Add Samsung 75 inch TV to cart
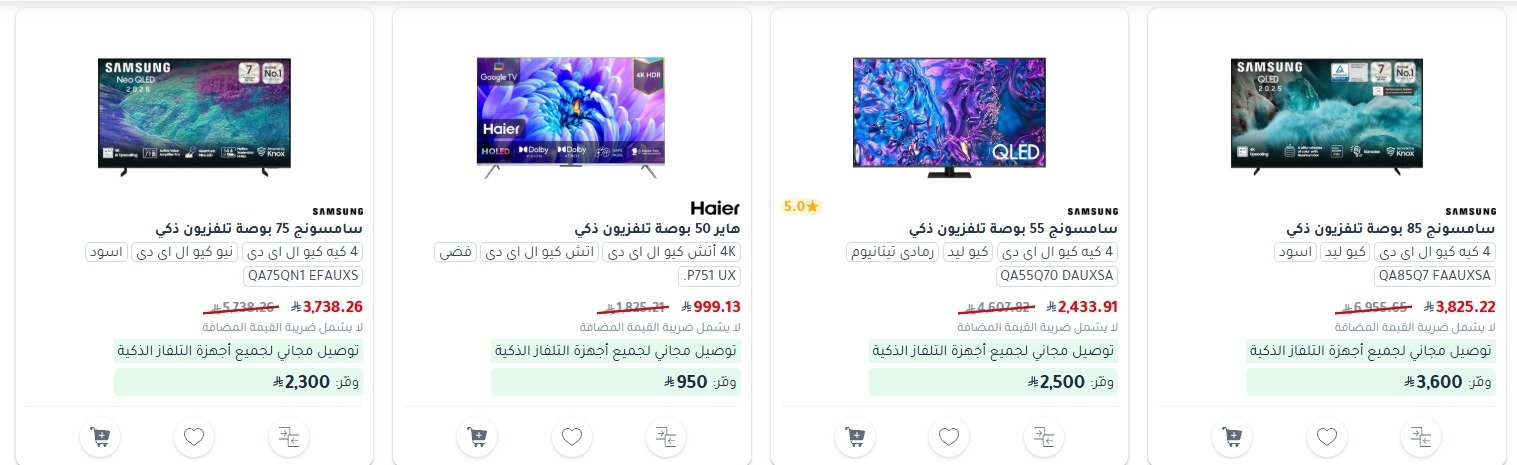The image size is (1517, 465). pos(100,437)
